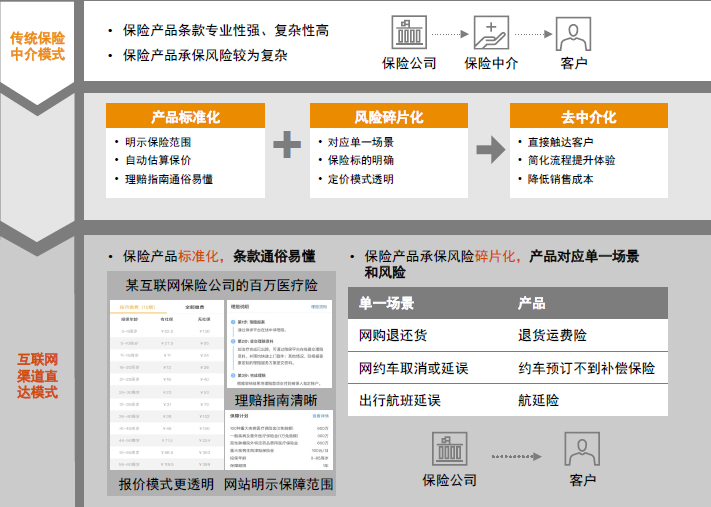
Task: Click the gray arrow pointing to 去中介化
Action: tap(491, 149)
